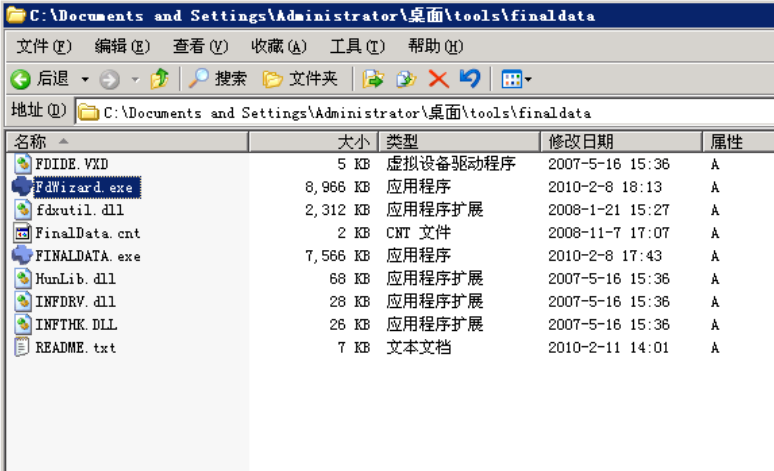Viewport: 774px width, 471px height.
Task: Select the file name FdWizard.exe
Action: pos(87,187)
